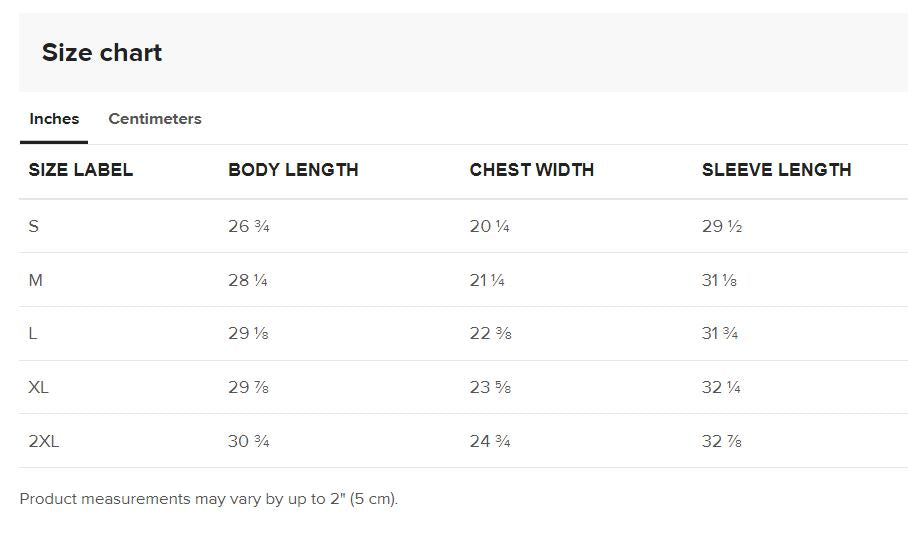Screen dimensions: 908x544
Task: Switch to the Centimeters tab
Action: pos(155,119)
